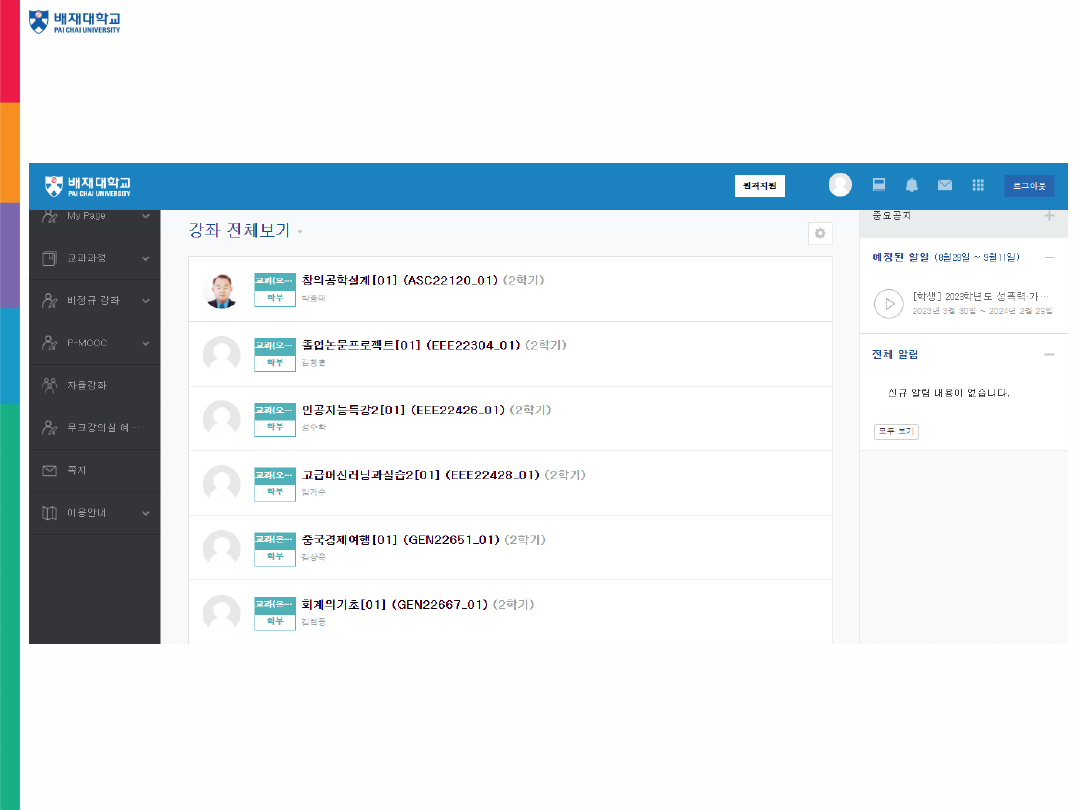Viewport: 1080px width, 810px height.
Task: Click the 로그아웃 button
Action: [x=1028, y=186]
